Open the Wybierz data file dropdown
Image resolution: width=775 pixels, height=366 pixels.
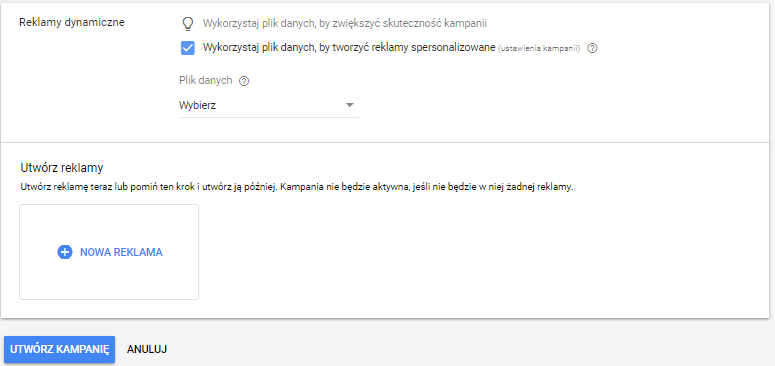tap(268, 105)
